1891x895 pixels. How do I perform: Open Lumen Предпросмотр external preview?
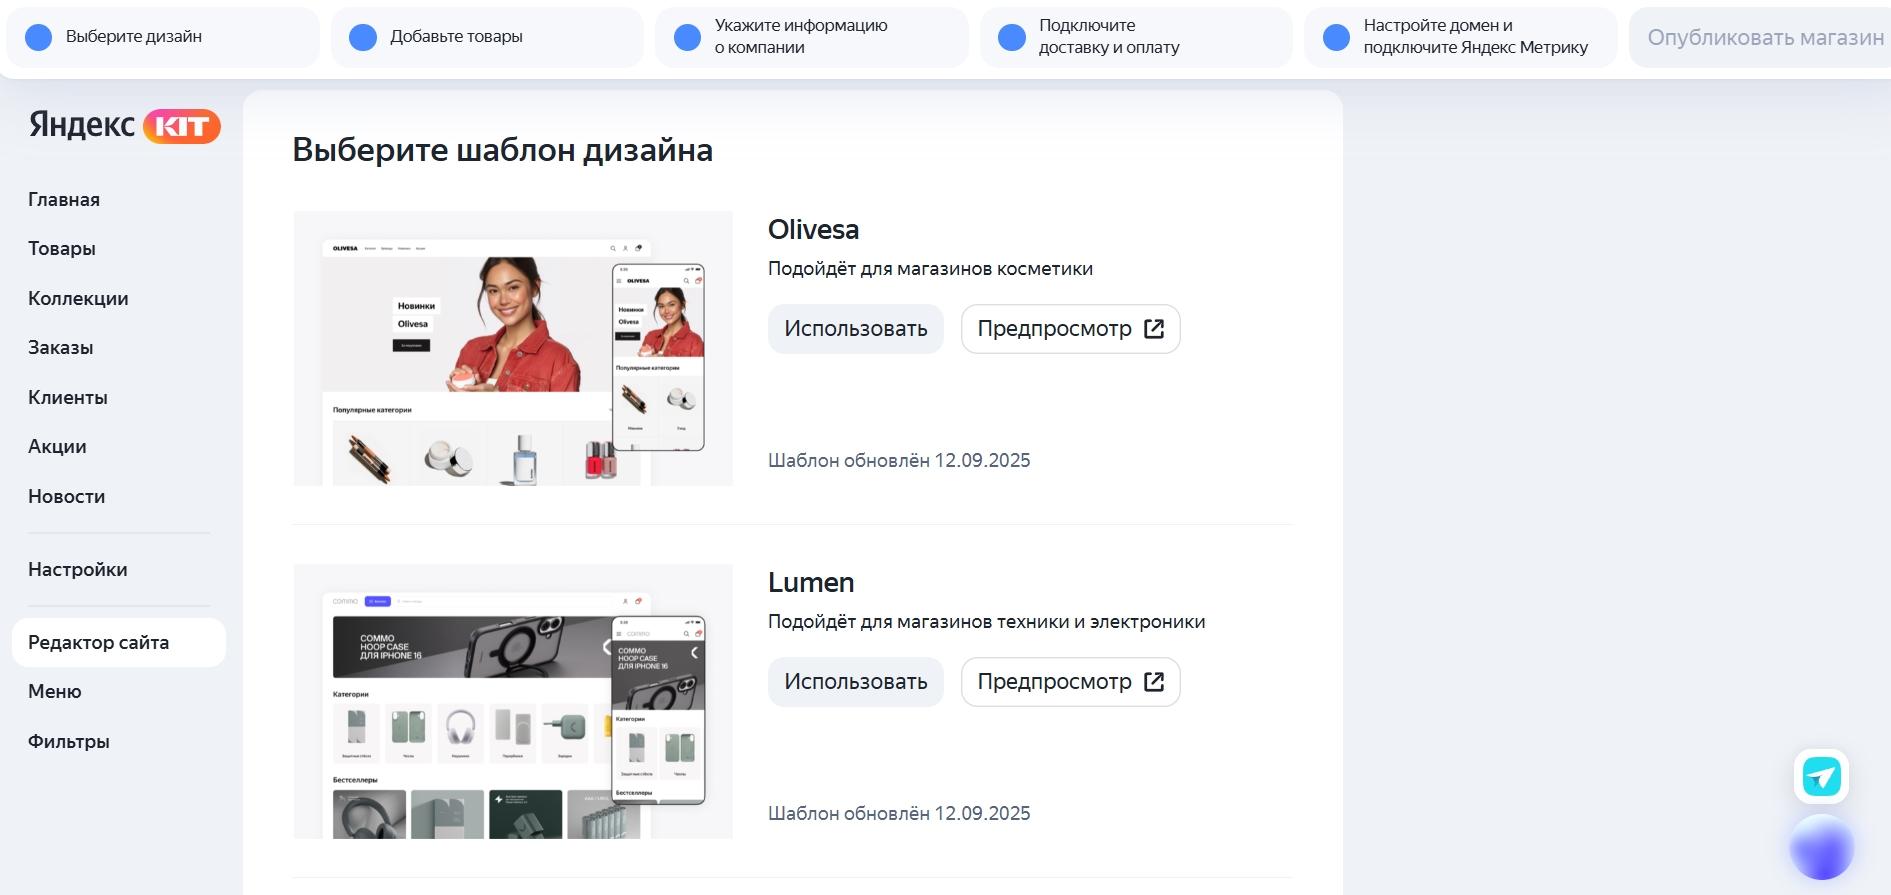(x=1071, y=682)
